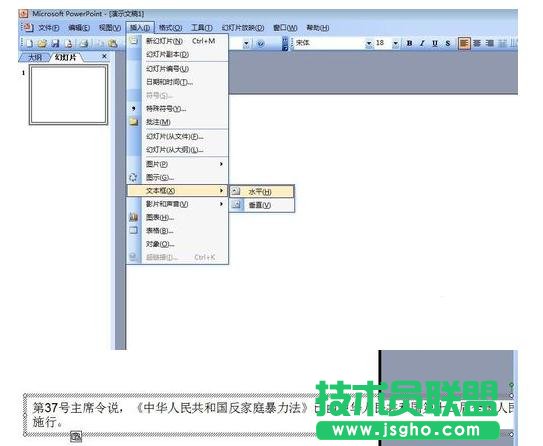
Task: Click the permission icon after Save
Action: 69,43
